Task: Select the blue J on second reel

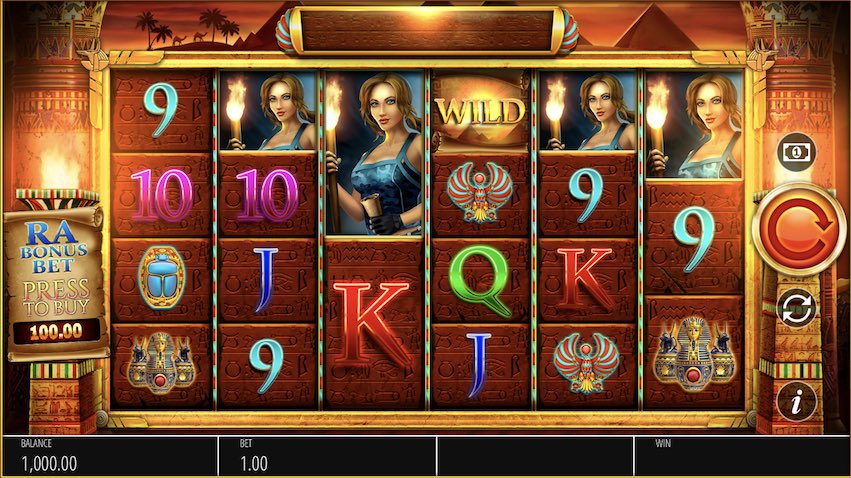Action: click(265, 280)
